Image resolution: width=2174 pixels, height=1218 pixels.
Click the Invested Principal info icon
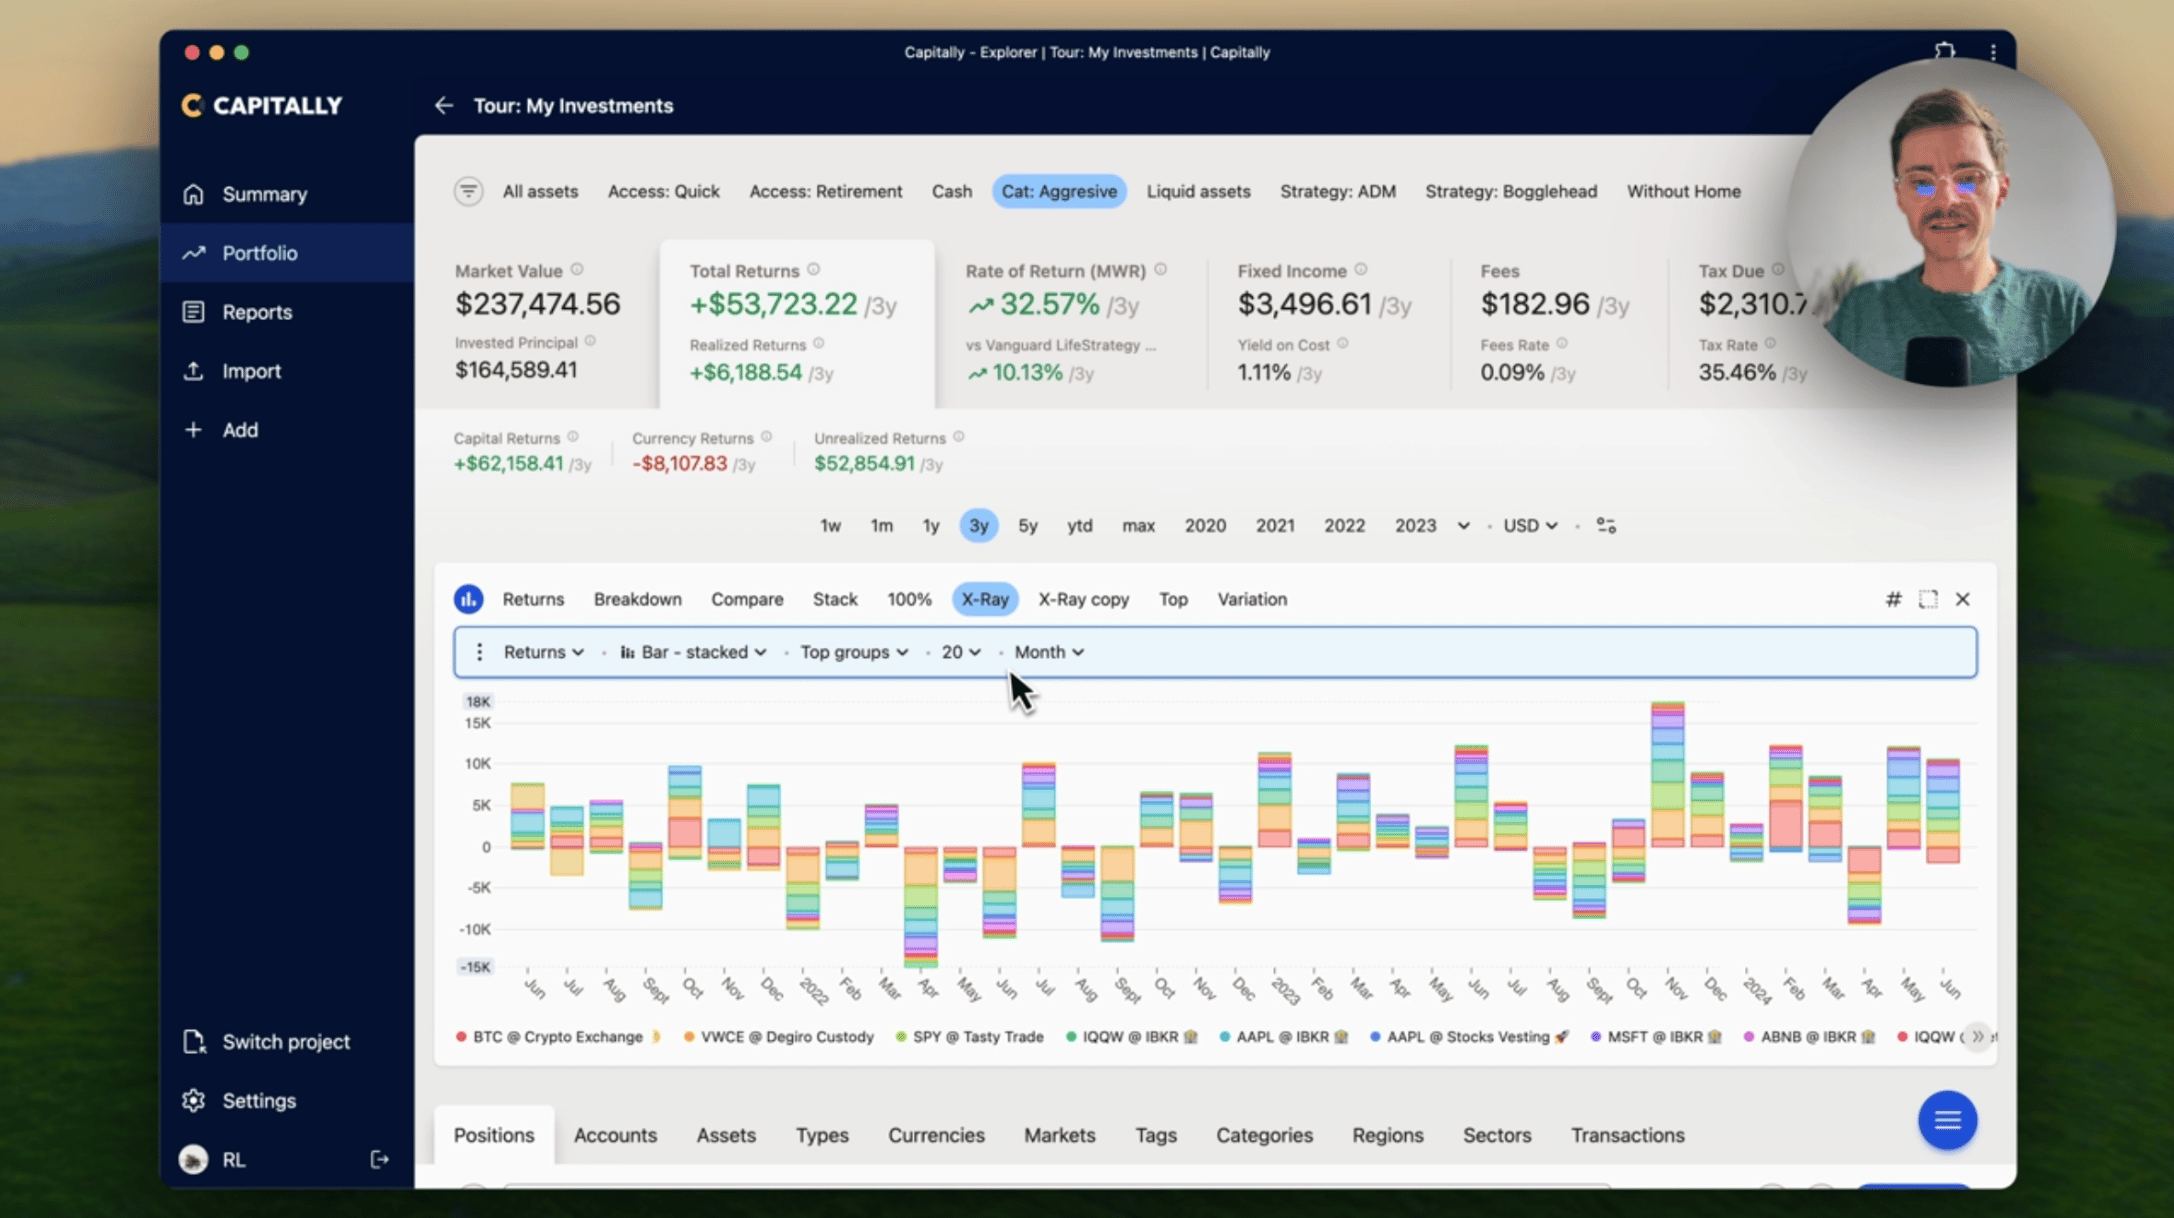coord(590,341)
